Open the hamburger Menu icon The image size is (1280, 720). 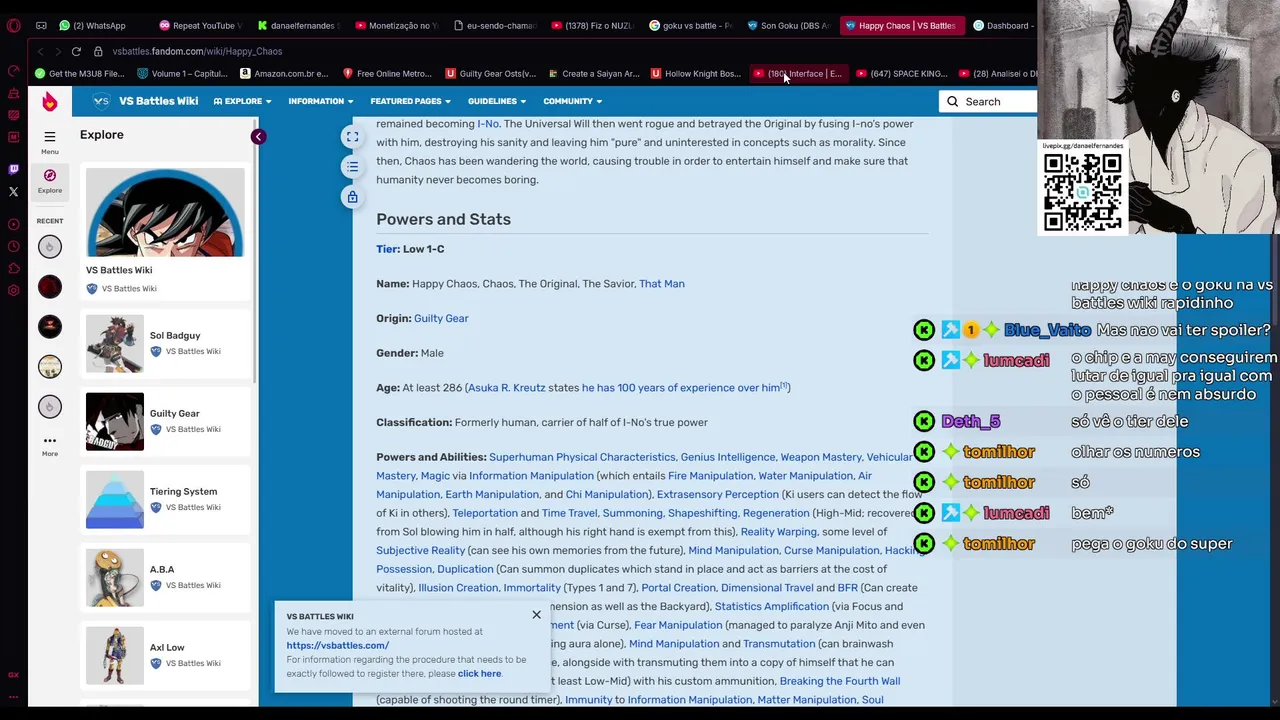coord(49,136)
